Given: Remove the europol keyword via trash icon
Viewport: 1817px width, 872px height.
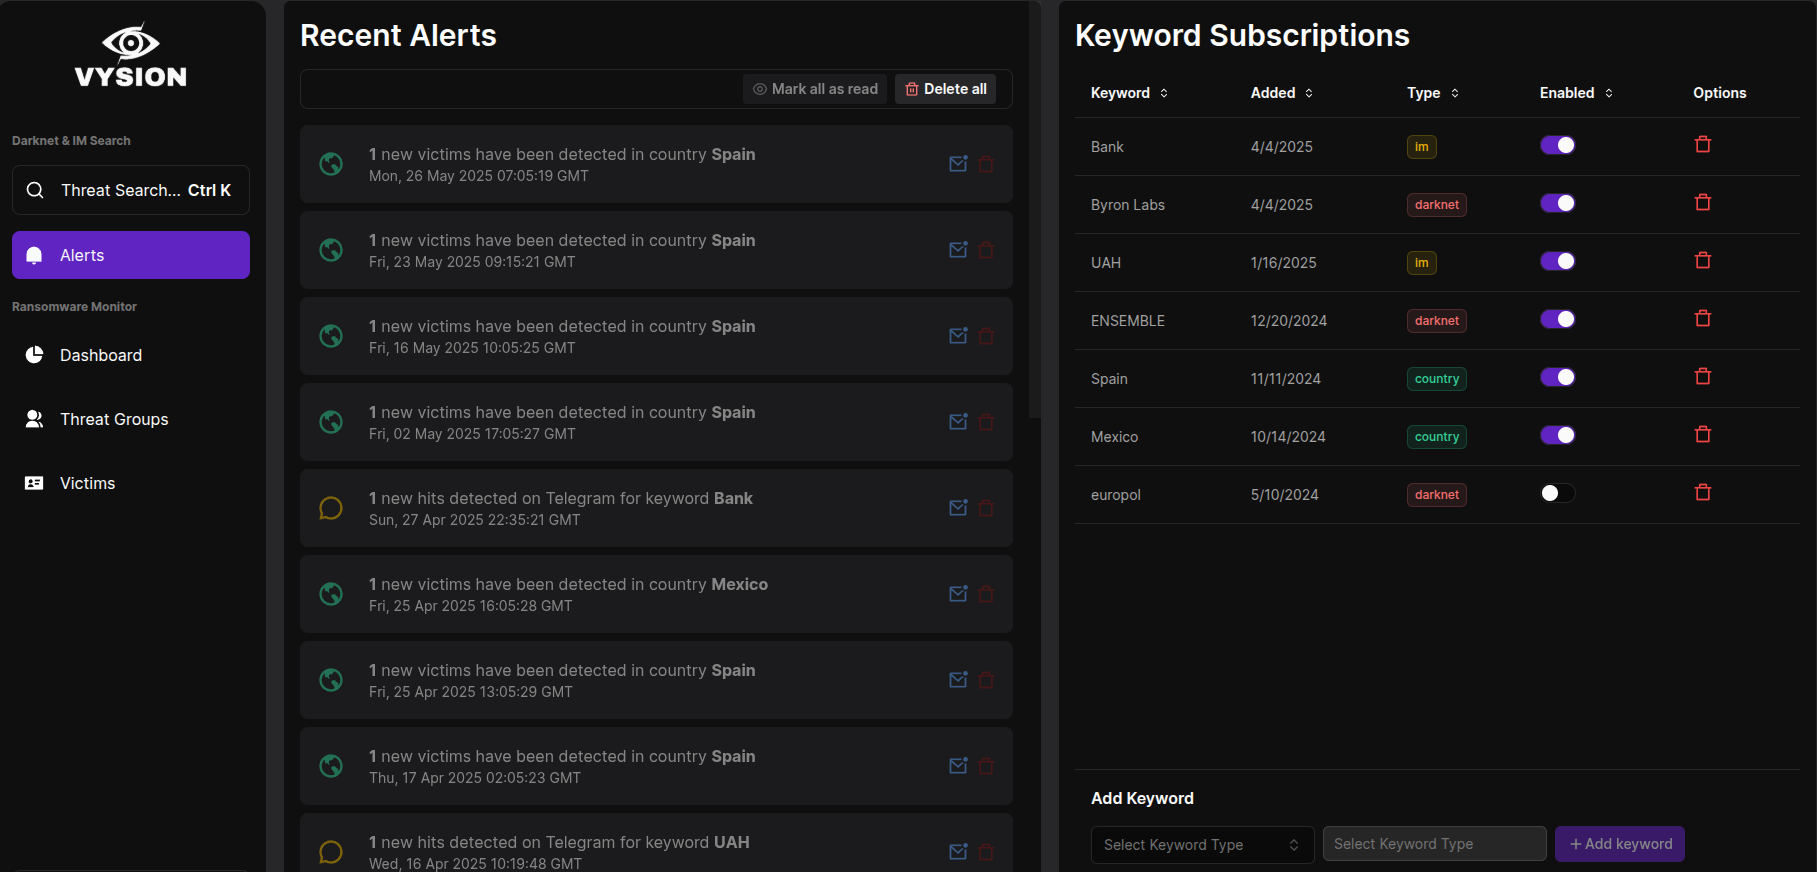Looking at the screenshot, I should (1702, 493).
